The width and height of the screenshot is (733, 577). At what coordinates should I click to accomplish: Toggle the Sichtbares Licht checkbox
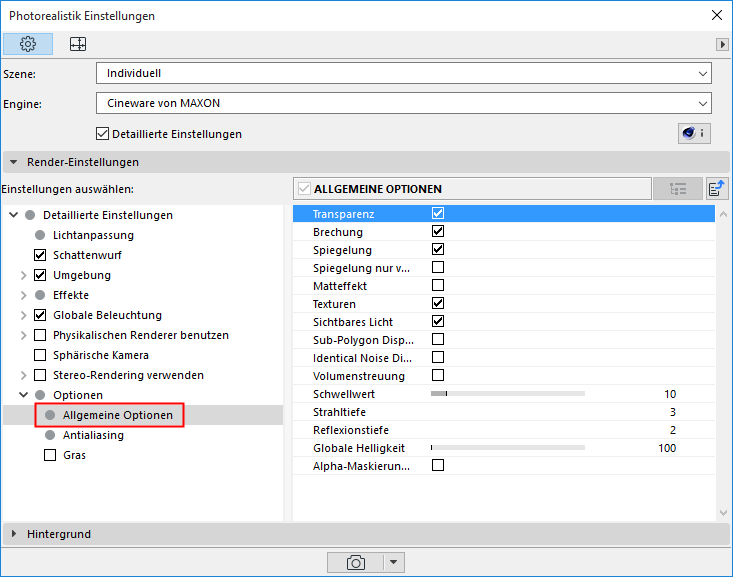(x=438, y=322)
